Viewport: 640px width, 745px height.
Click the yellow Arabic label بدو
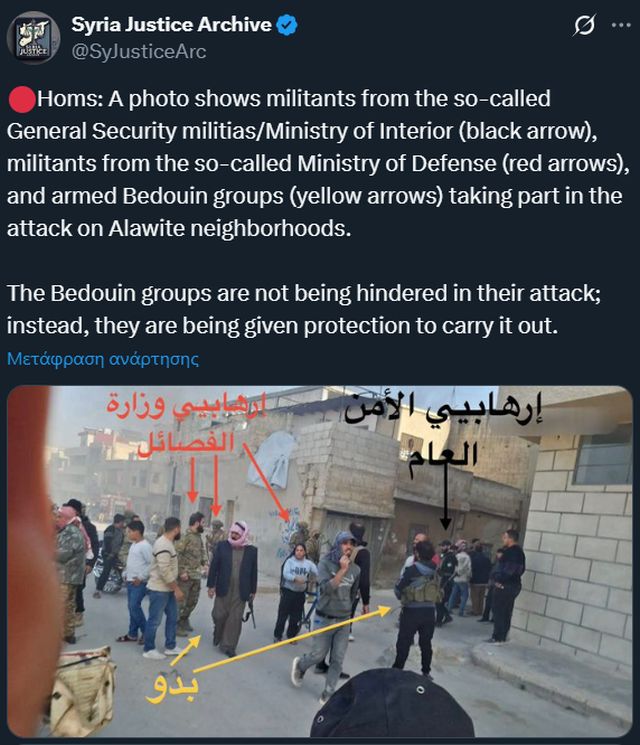point(172,685)
